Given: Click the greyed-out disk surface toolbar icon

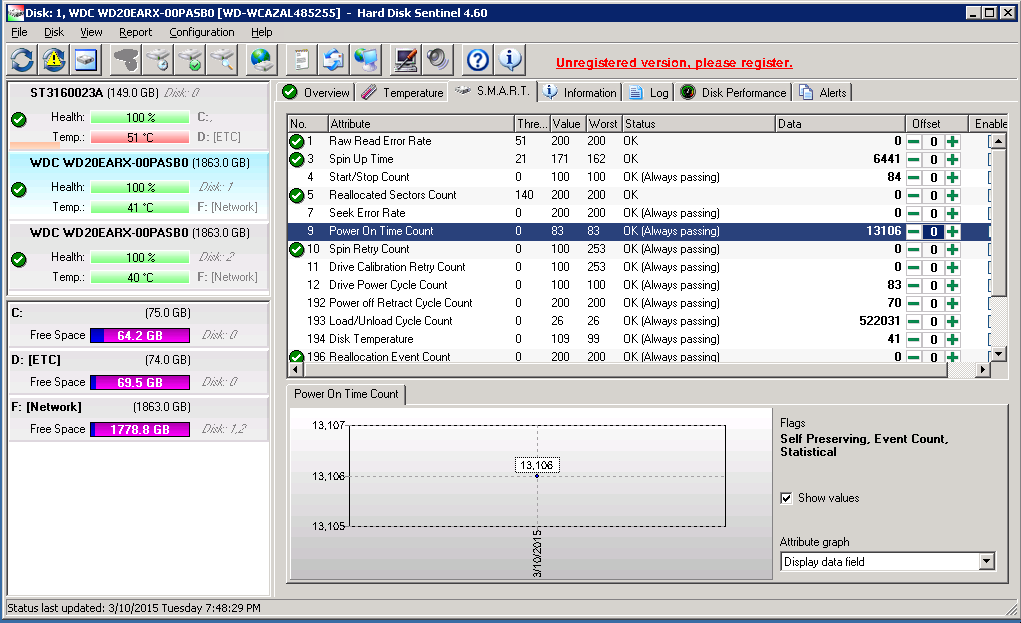Looking at the screenshot, I should point(126,61).
